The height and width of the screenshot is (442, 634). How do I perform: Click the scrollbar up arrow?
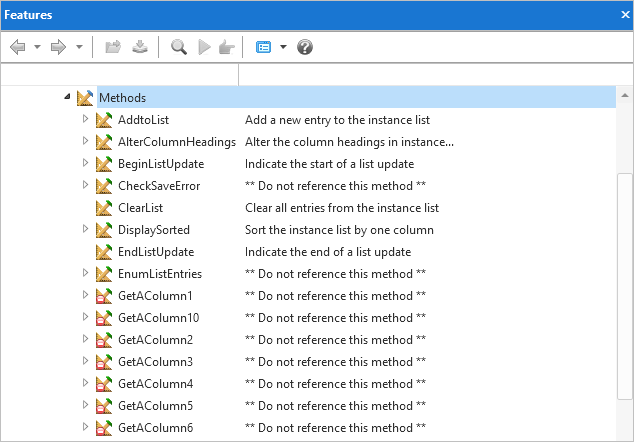(x=625, y=95)
